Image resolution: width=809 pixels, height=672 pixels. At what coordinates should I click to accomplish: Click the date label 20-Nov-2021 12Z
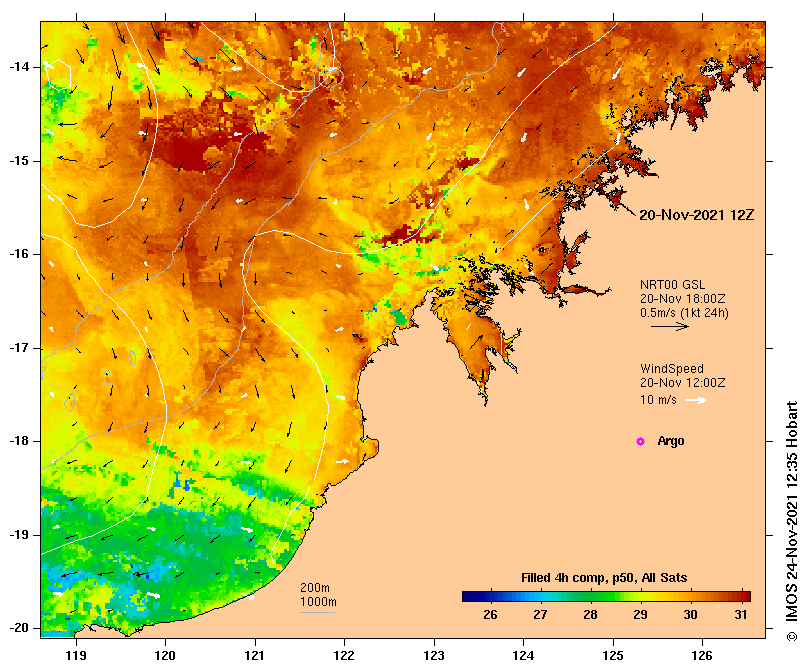(x=697, y=215)
